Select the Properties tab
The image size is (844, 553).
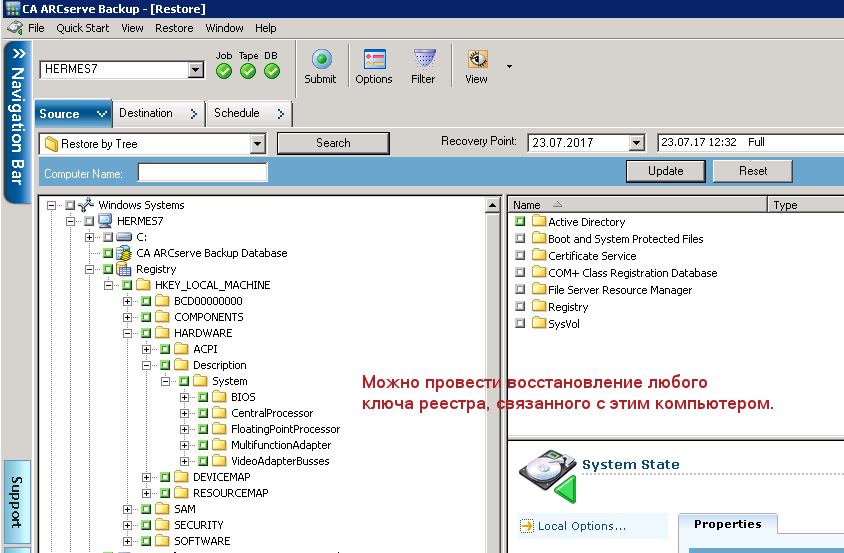coord(728,524)
